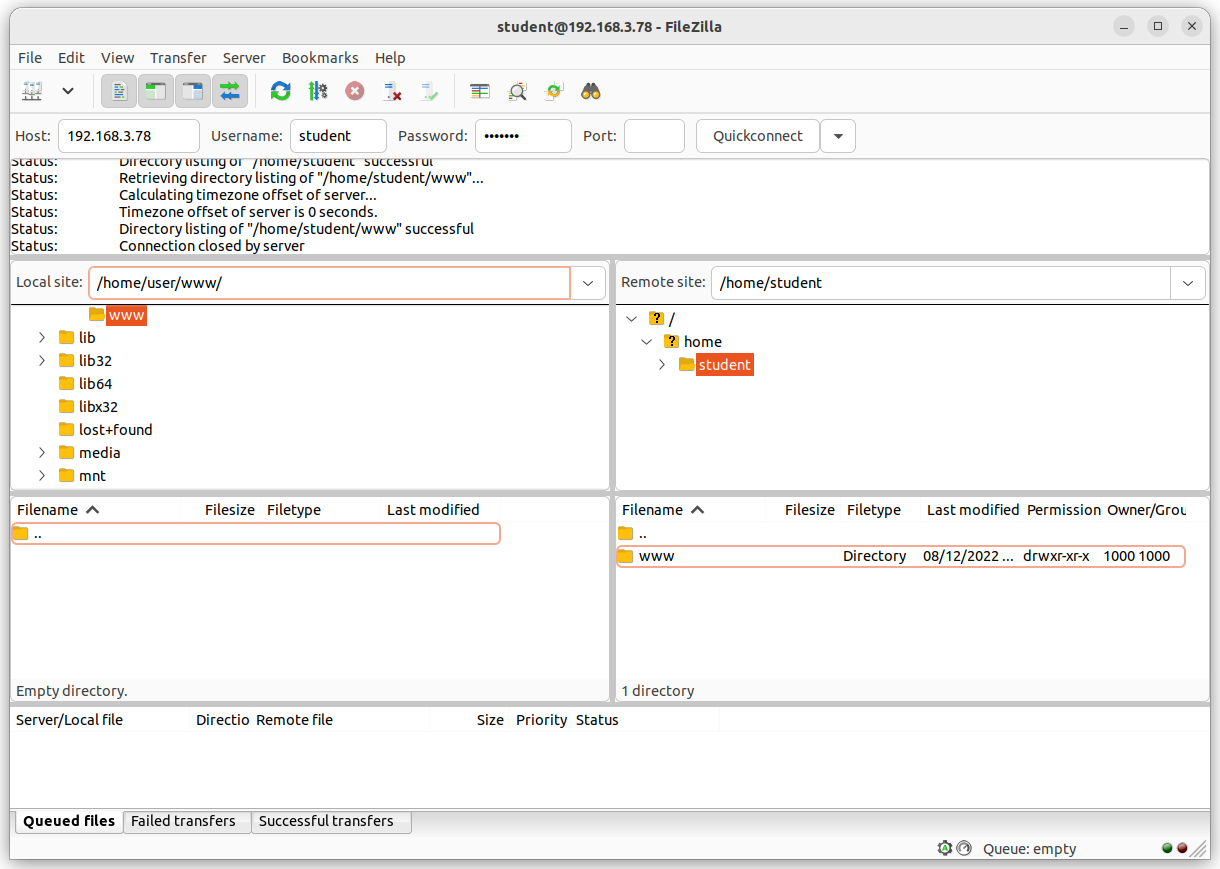1220x869 pixels.
Task: Open the Quickconnect history dropdown
Action: click(x=837, y=136)
